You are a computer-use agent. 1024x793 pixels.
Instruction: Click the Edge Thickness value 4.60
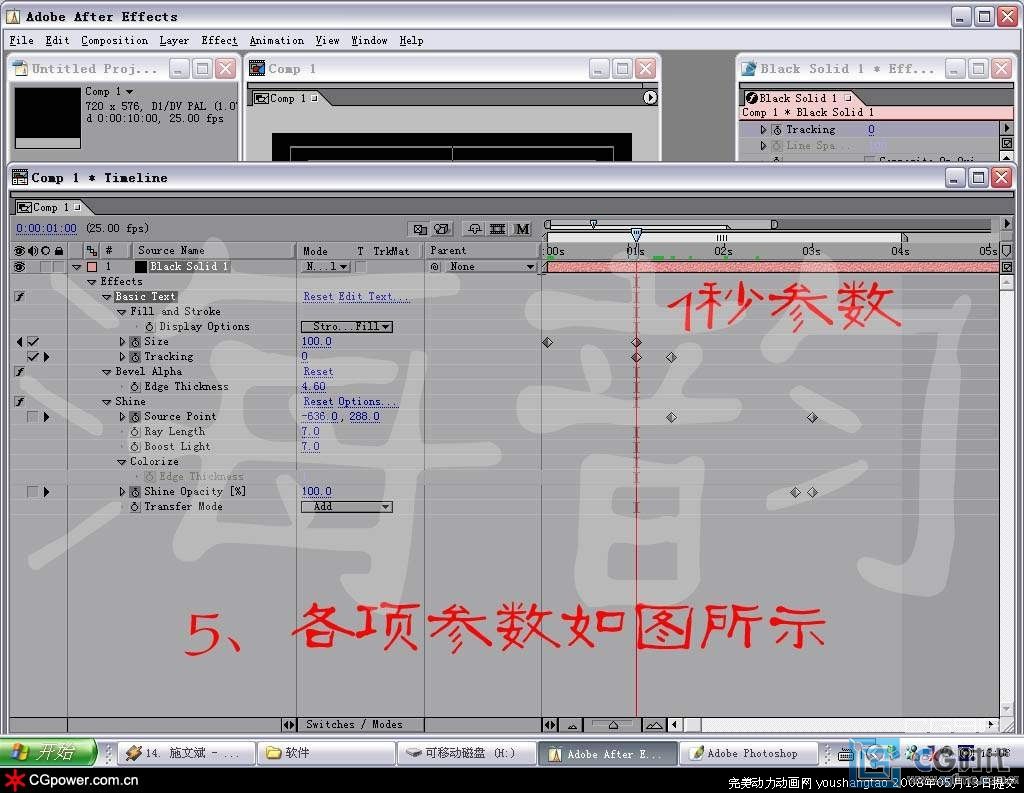point(313,387)
